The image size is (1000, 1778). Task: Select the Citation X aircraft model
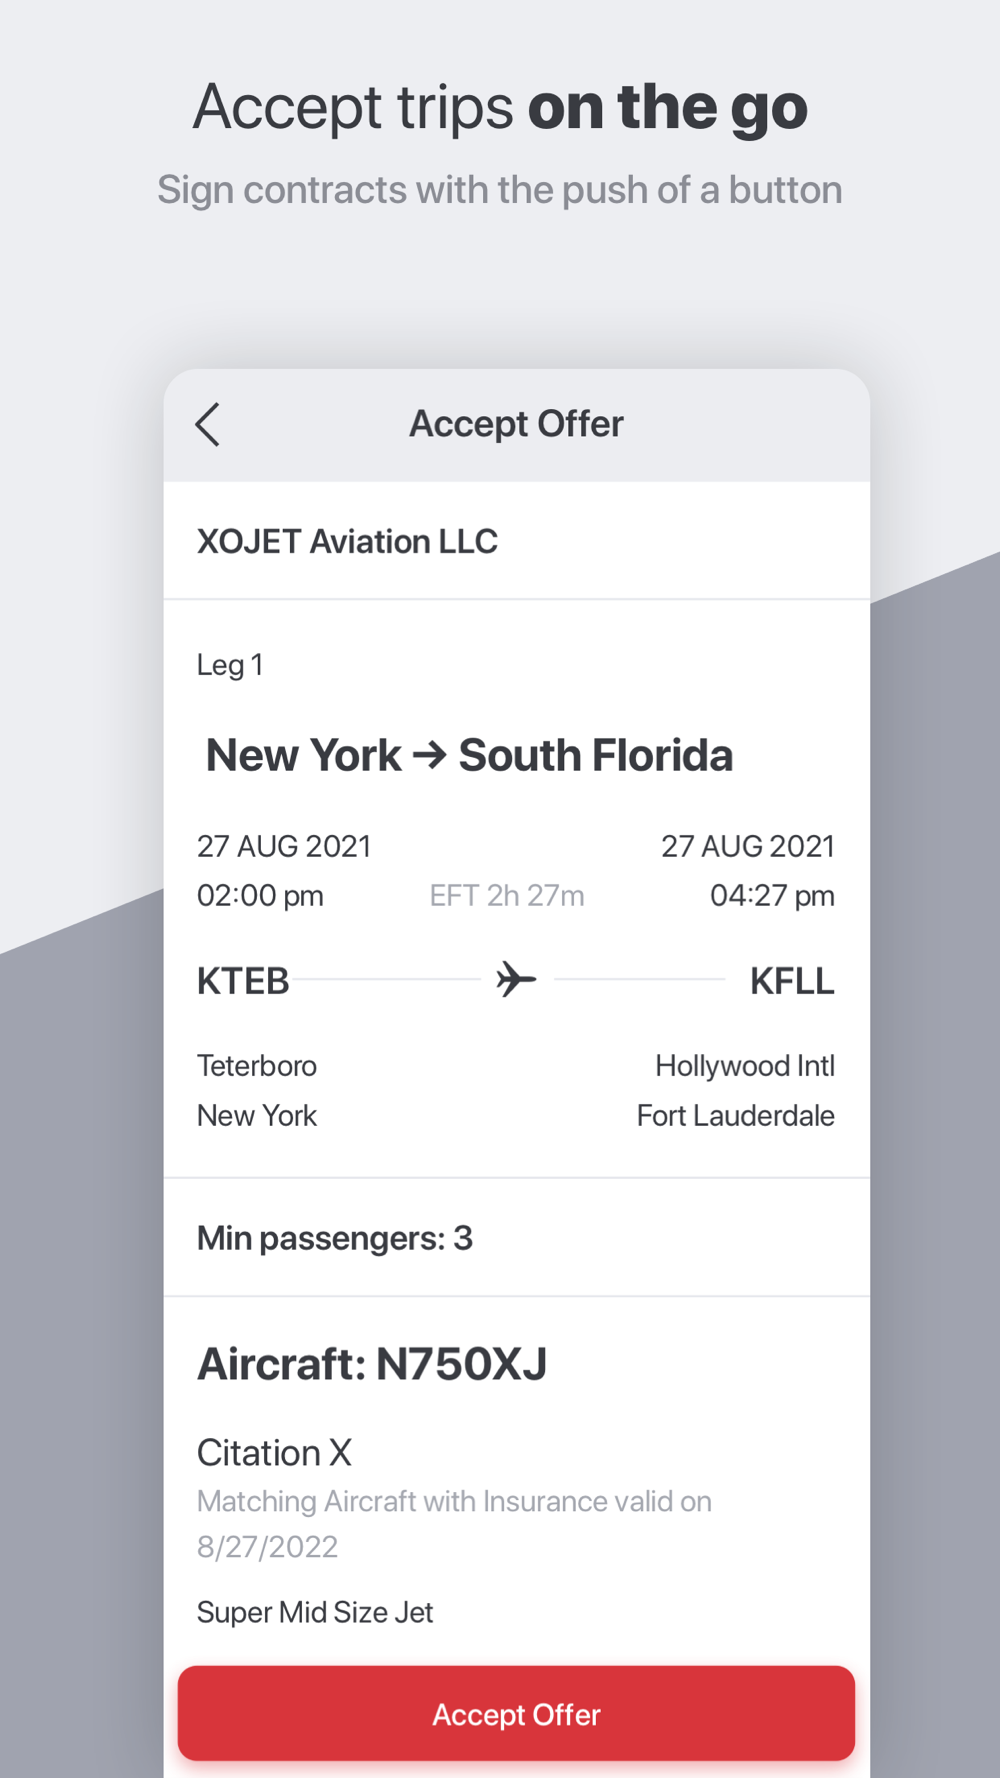[x=274, y=1453]
